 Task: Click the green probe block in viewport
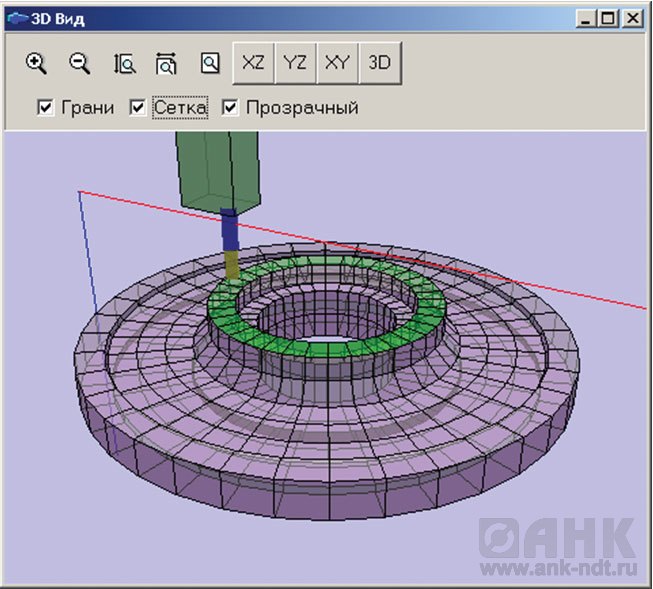[217, 168]
